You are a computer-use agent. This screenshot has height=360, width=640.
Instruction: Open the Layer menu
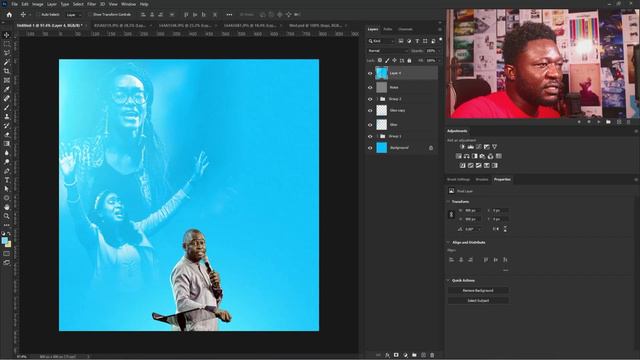[x=52, y=4]
